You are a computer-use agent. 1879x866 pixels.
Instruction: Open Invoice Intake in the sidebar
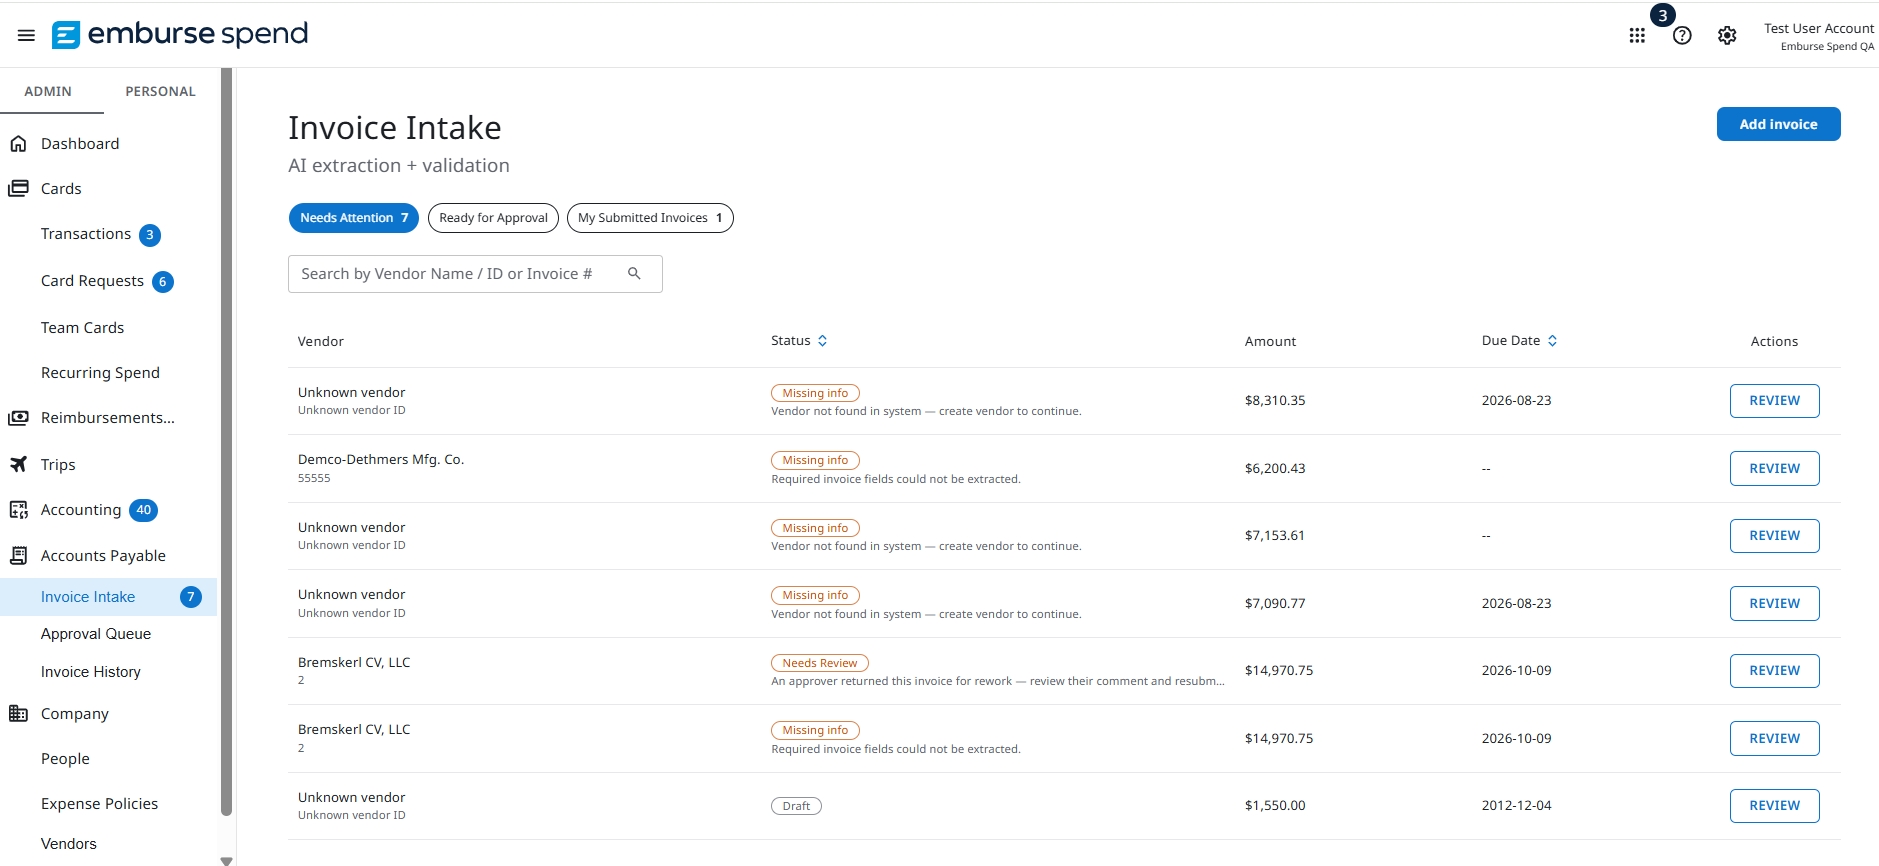88,597
